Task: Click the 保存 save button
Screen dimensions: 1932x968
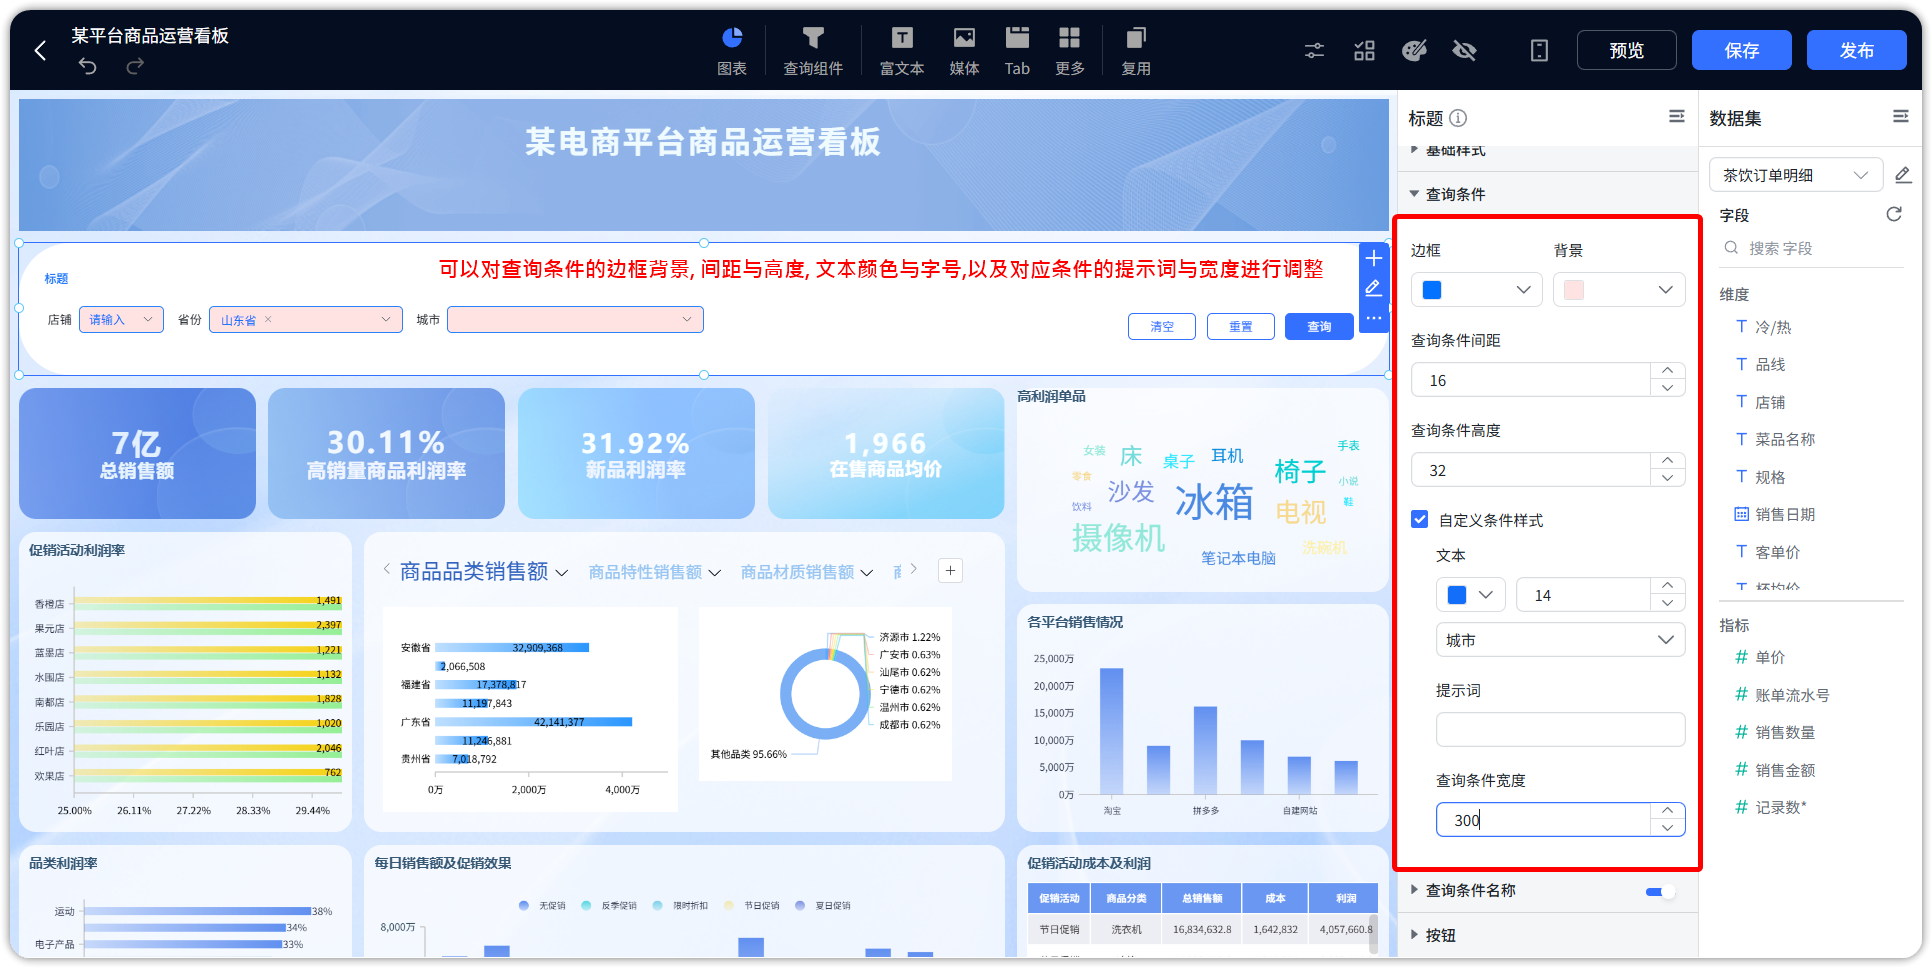Action: click(1741, 50)
